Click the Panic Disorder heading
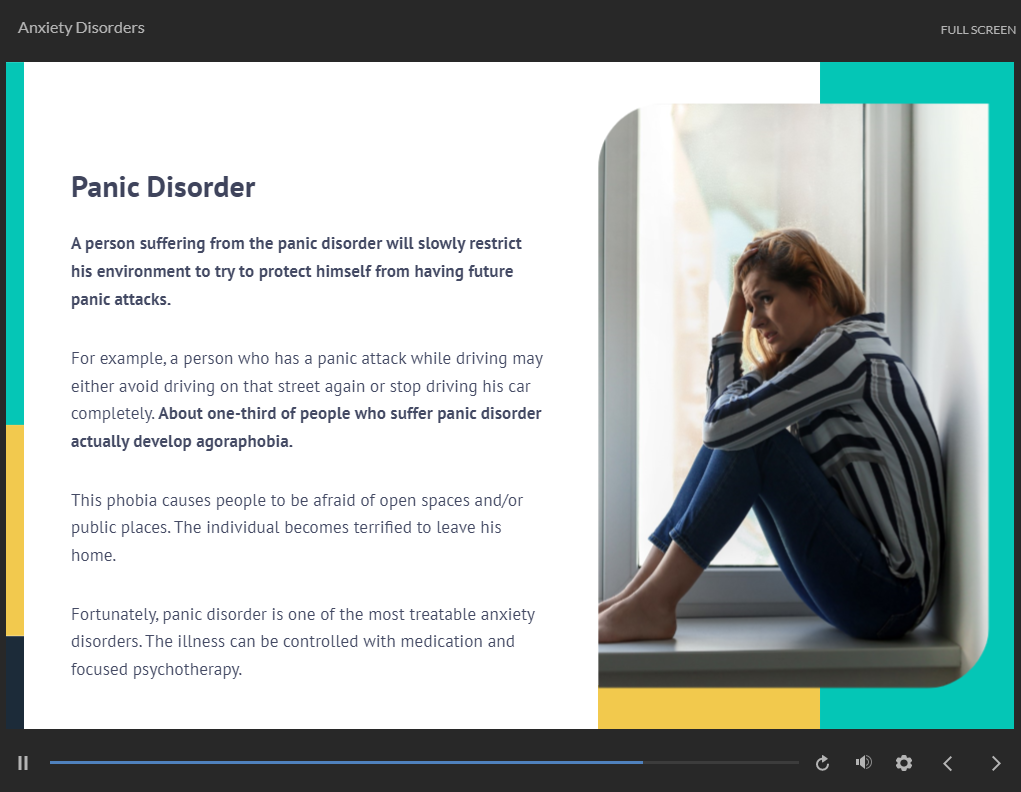Image resolution: width=1021 pixels, height=792 pixels. click(x=163, y=187)
